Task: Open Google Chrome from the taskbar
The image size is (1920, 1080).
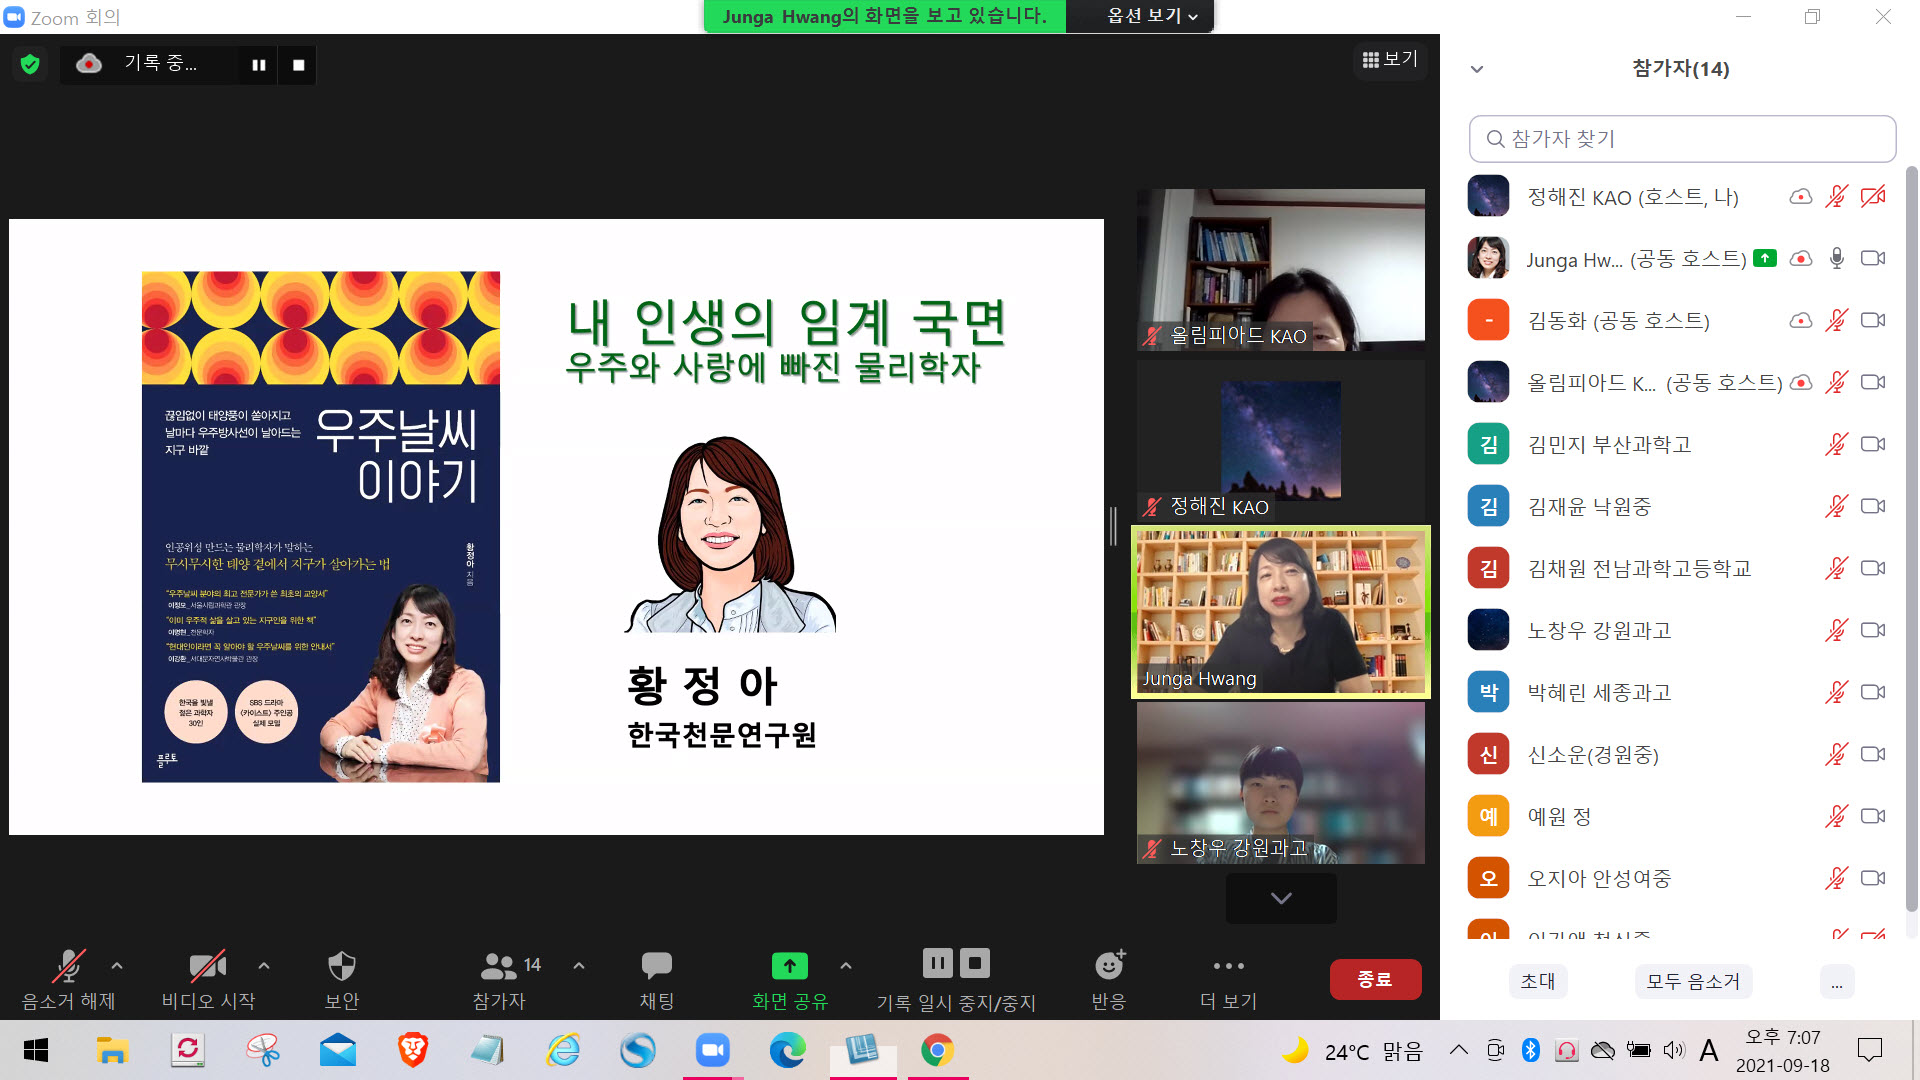Action: coord(937,1050)
